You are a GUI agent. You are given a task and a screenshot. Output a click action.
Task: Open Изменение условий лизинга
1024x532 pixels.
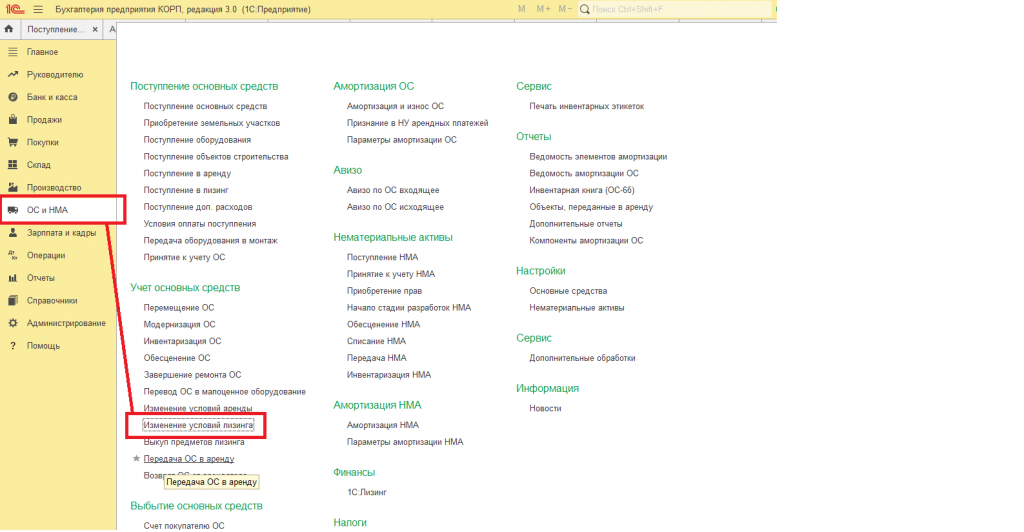click(198, 425)
